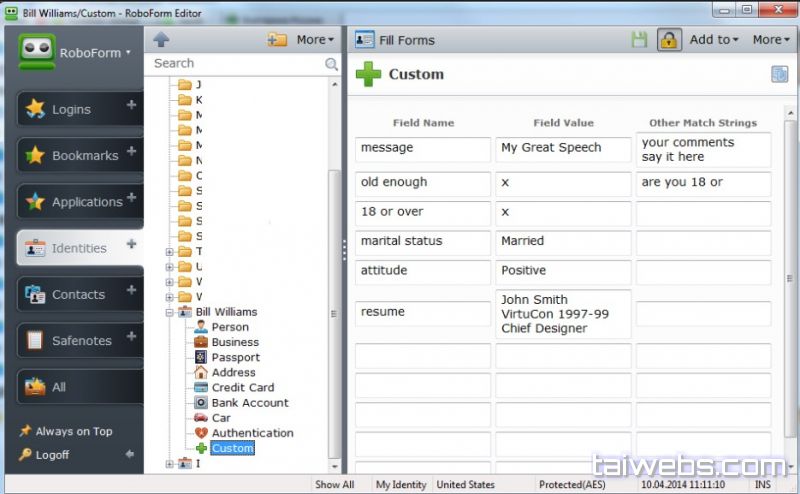Collapse the Bill Williams identity node
800x494 pixels.
[170, 312]
